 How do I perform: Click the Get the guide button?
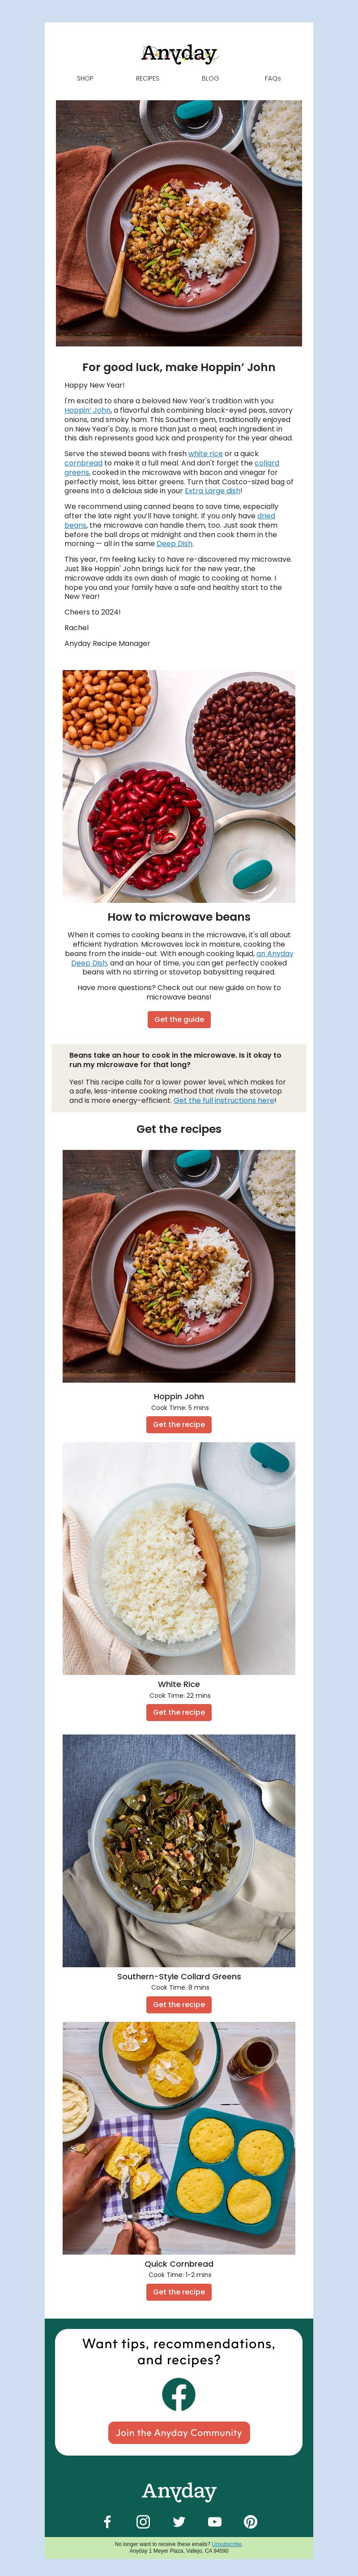click(179, 1020)
